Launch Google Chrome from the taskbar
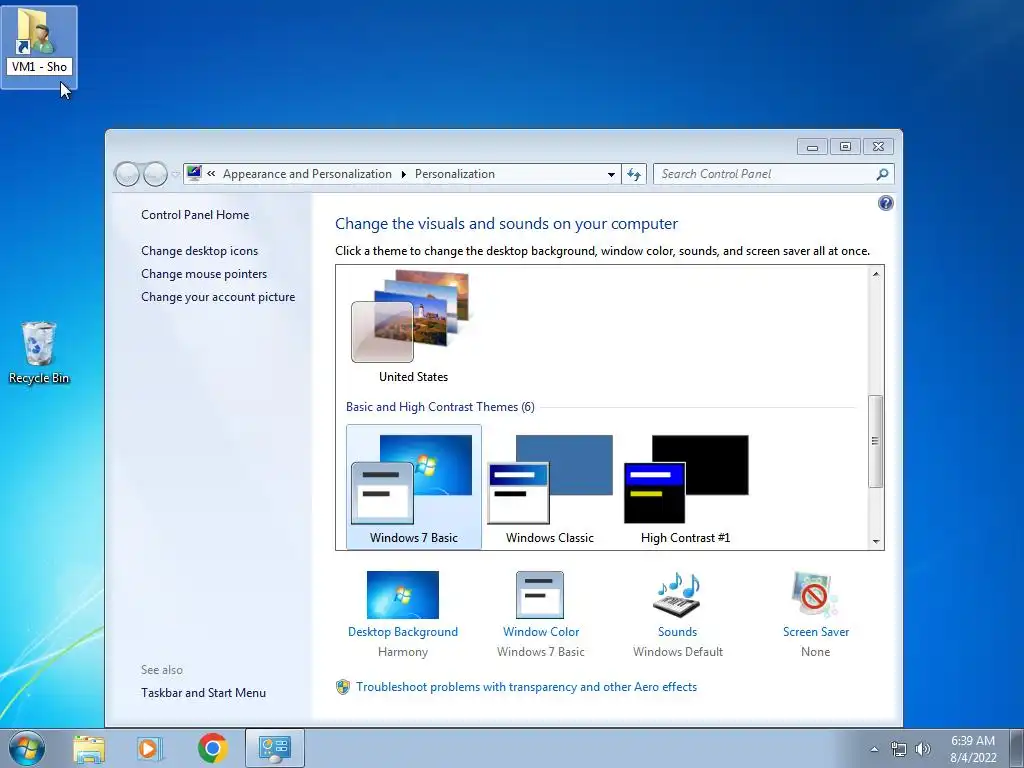The image size is (1024, 768). pyautogui.click(x=212, y=748)
